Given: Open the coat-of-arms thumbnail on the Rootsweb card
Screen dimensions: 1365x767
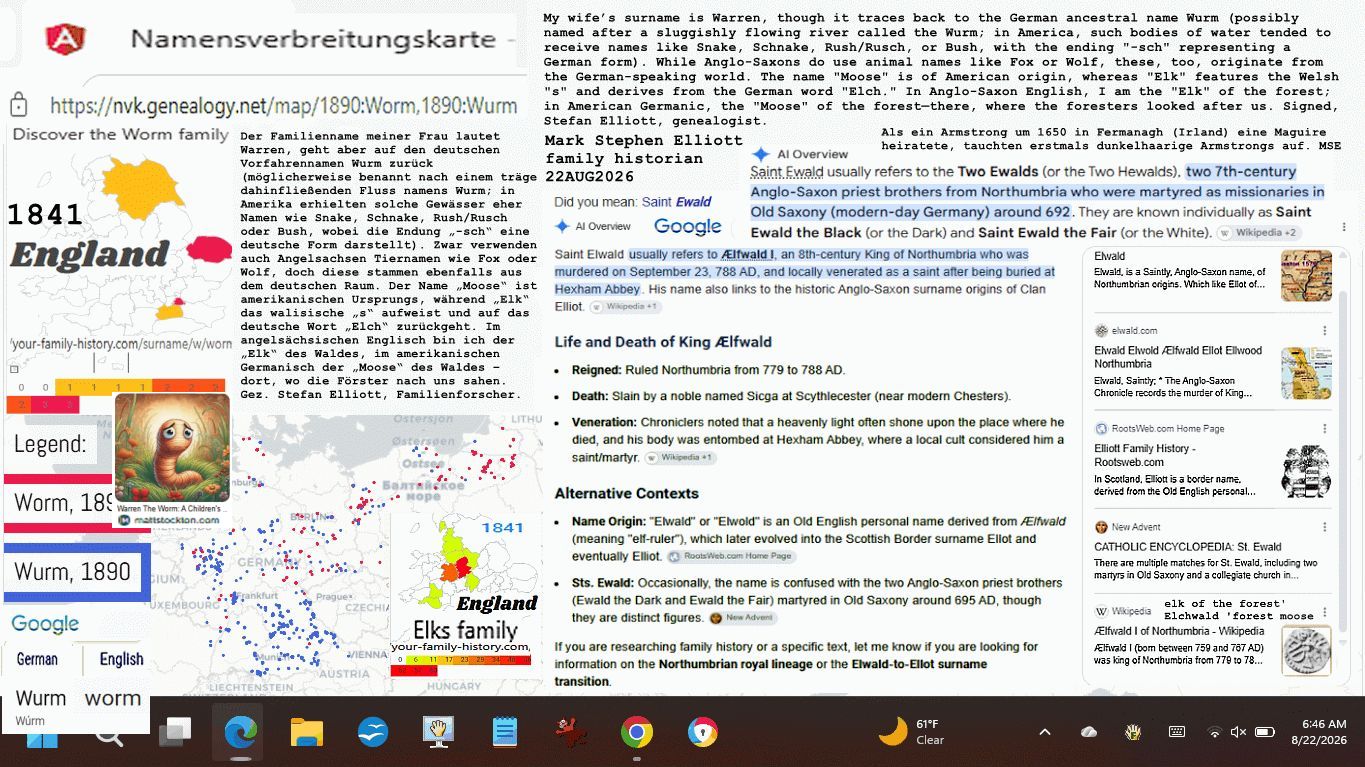Looking at the screenshot, I should pyautogui.click(x=1306, y=472).
